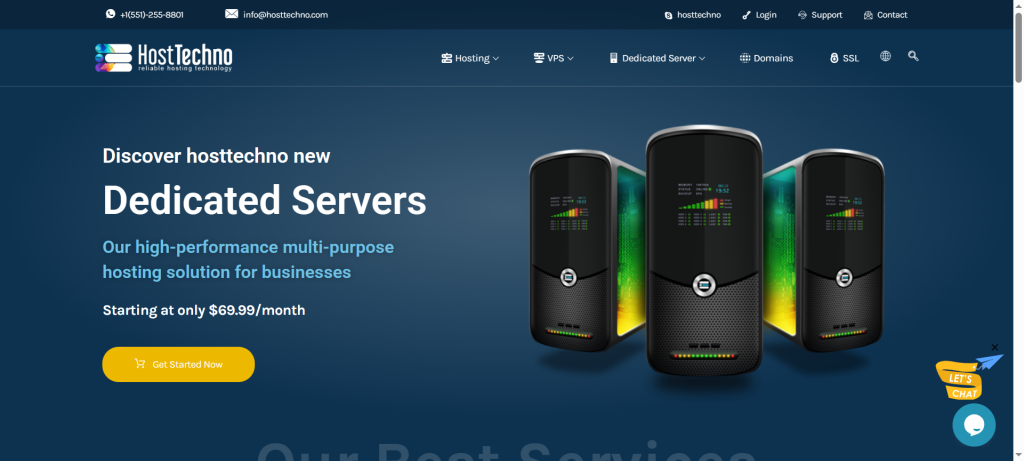Open the Dedicated Server menu
The image size is (1024, 461).
coord(658,58)
